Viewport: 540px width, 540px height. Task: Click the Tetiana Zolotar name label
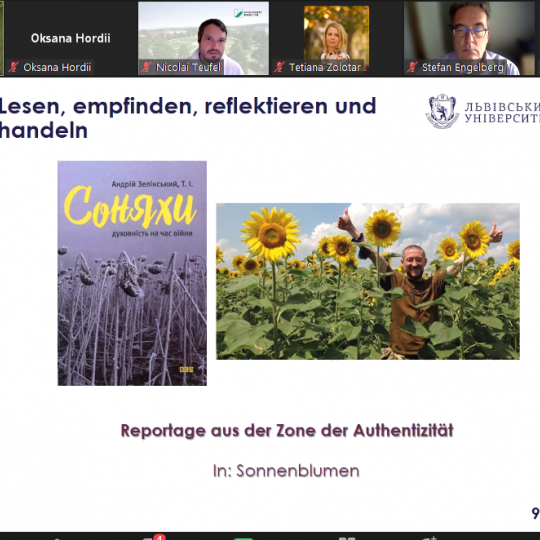click(x=325, y=67)
